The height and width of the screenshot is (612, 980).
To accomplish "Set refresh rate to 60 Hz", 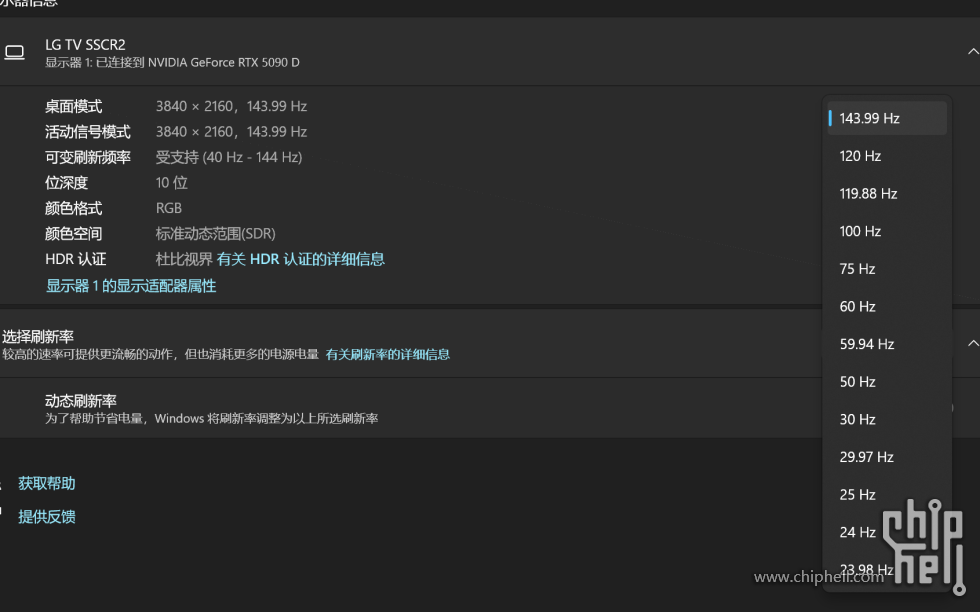I will point(857,307).
